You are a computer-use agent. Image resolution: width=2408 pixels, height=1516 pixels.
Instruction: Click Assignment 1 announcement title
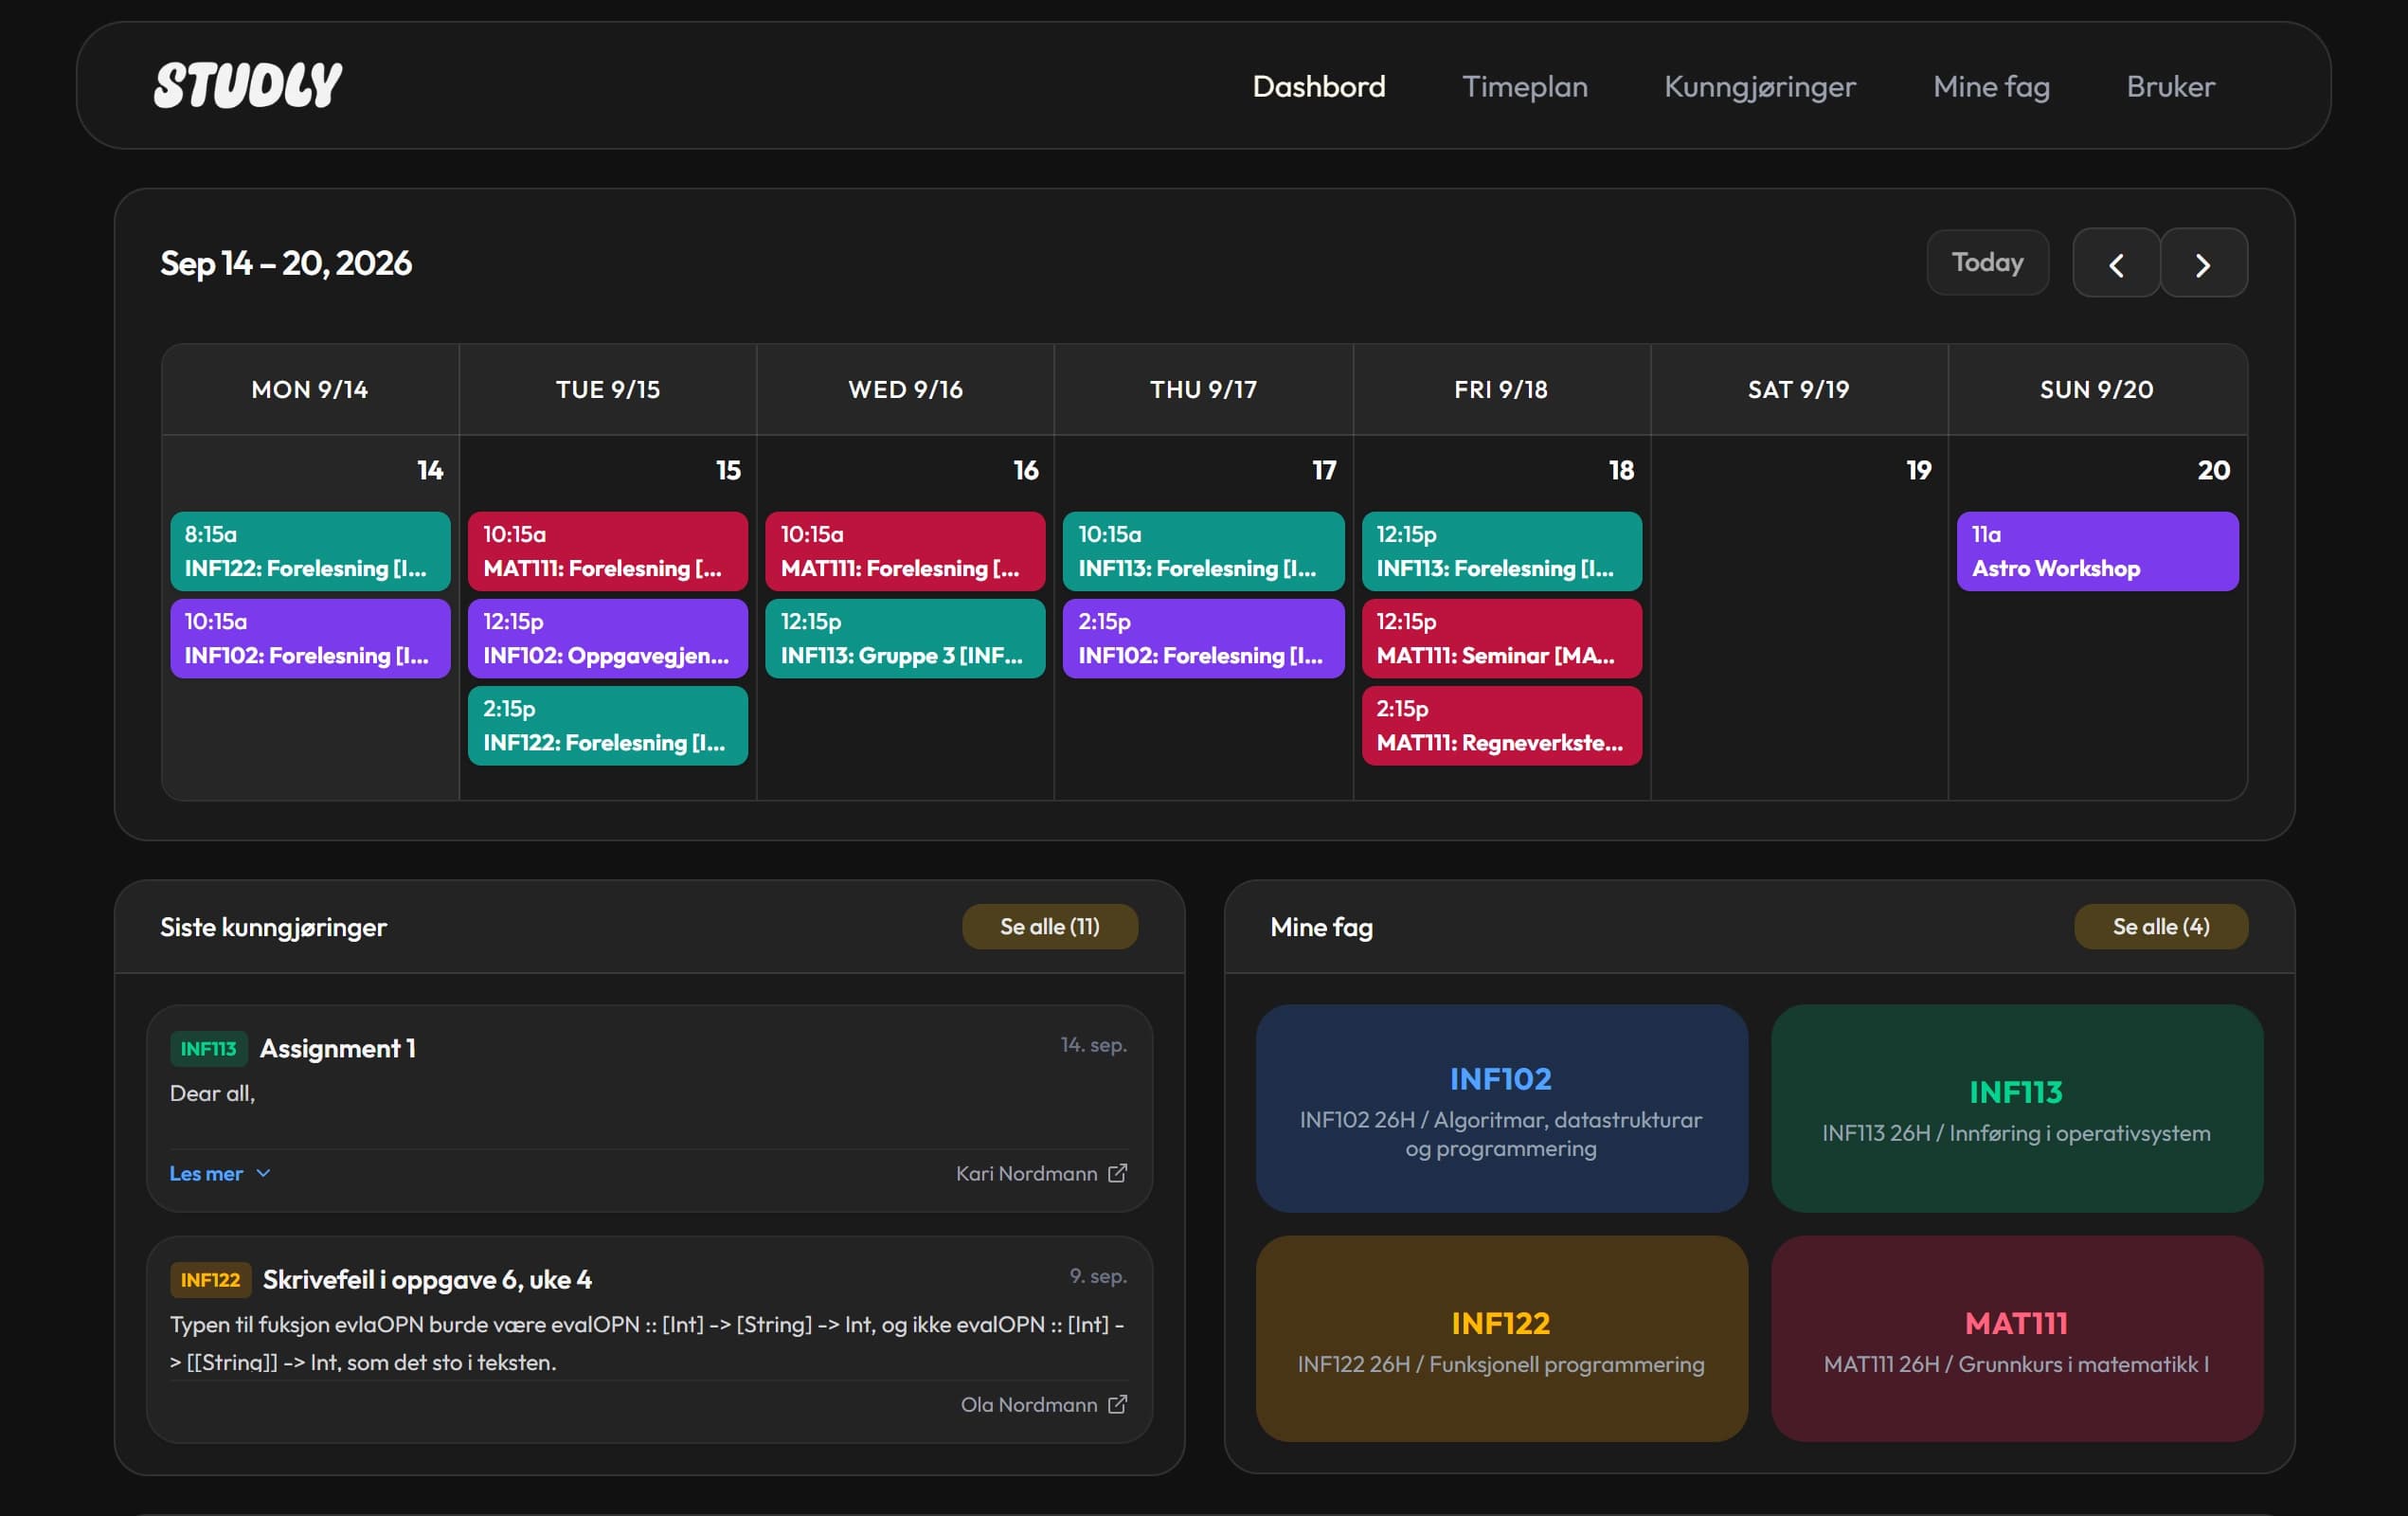[337, 1048]
